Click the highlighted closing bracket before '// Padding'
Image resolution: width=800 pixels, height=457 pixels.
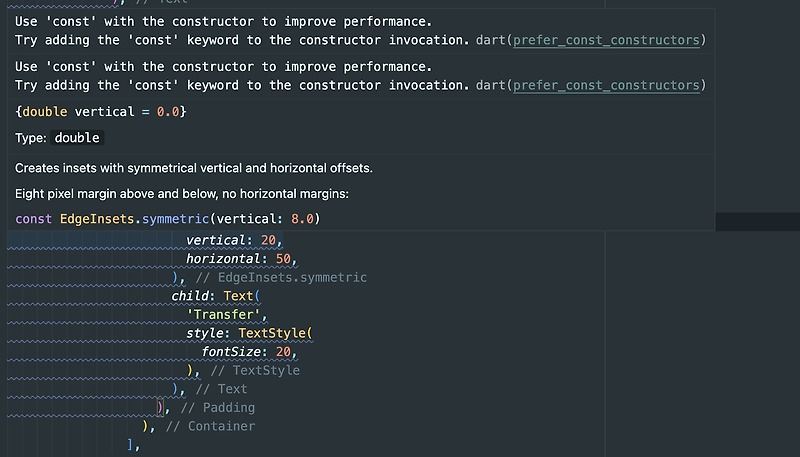click(160, 408)
